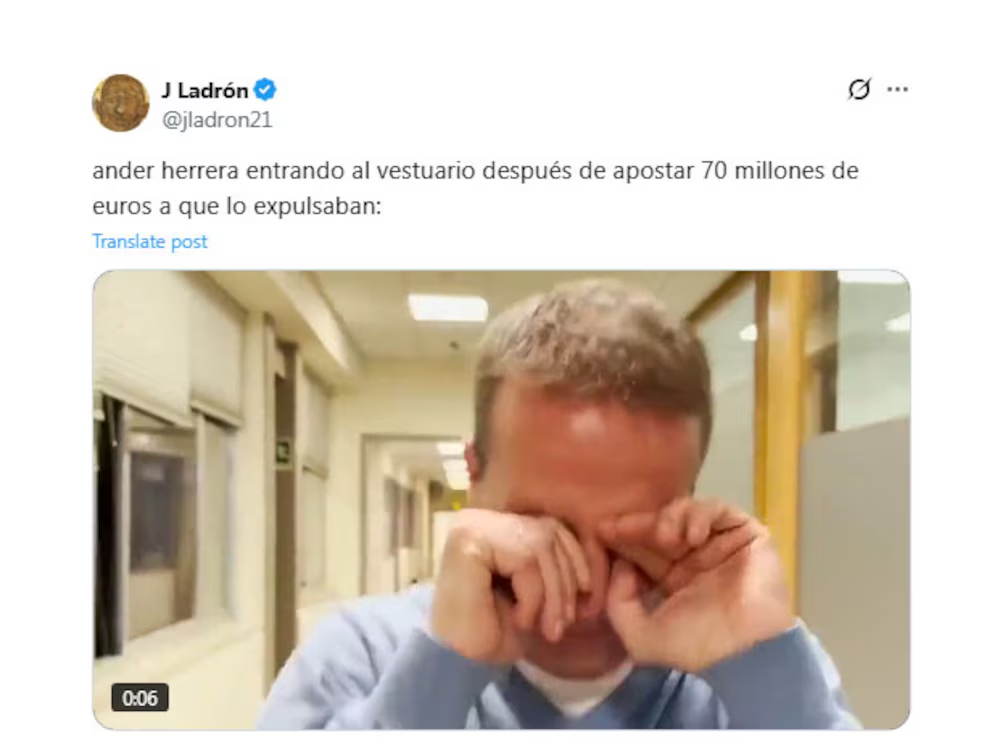Viewport: 992px width, 744px height.
Task: Click the blue verified badge
Action: [264, 90]
